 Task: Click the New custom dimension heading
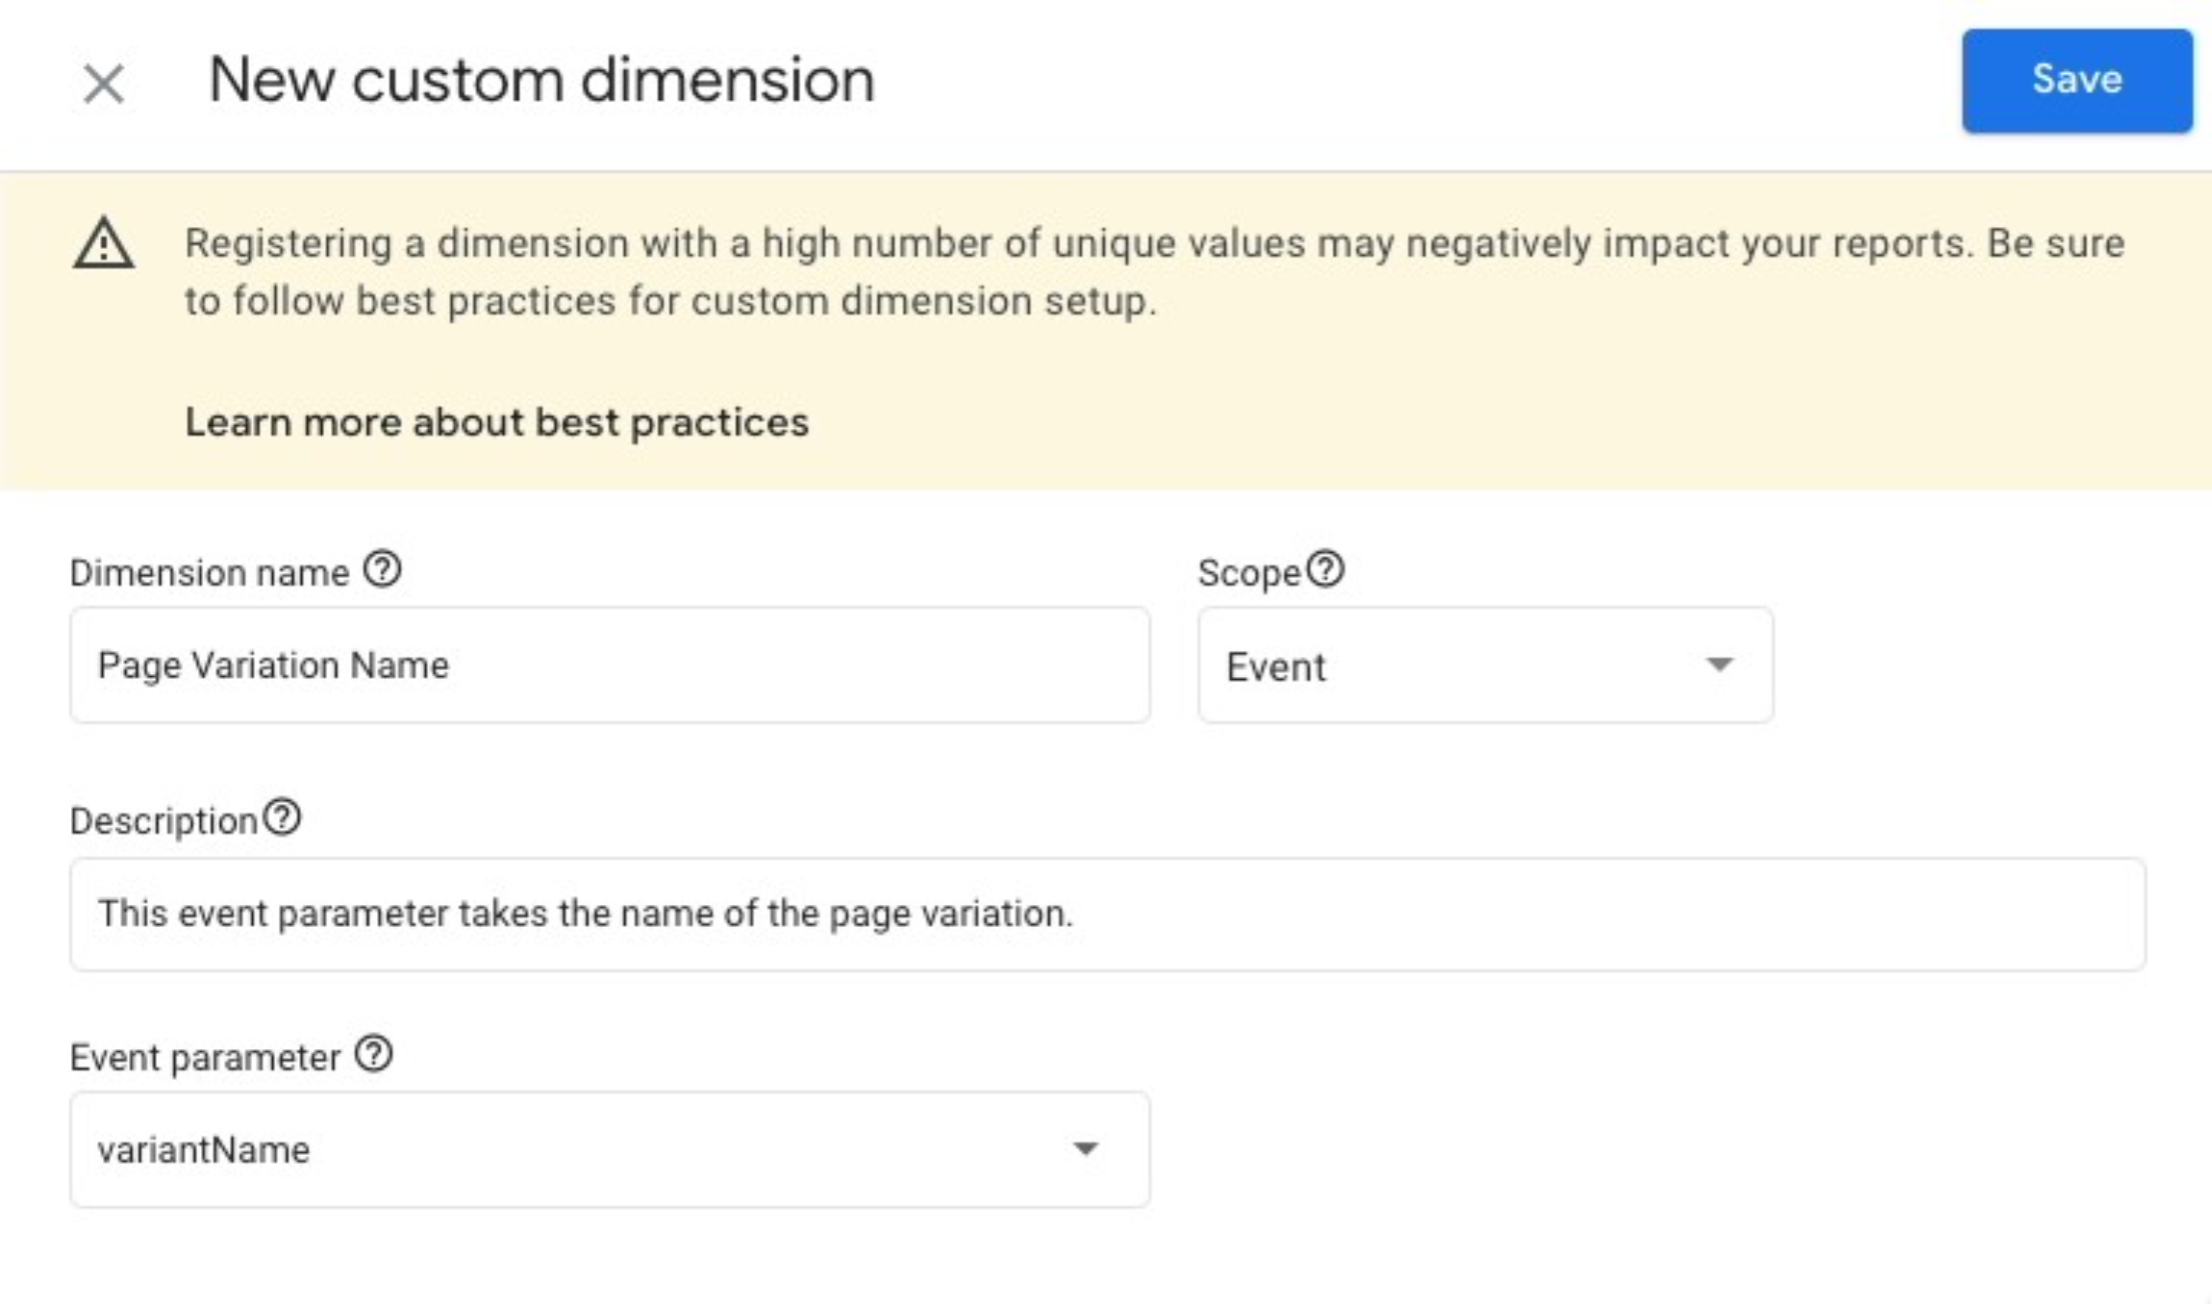tap(541, 80)
